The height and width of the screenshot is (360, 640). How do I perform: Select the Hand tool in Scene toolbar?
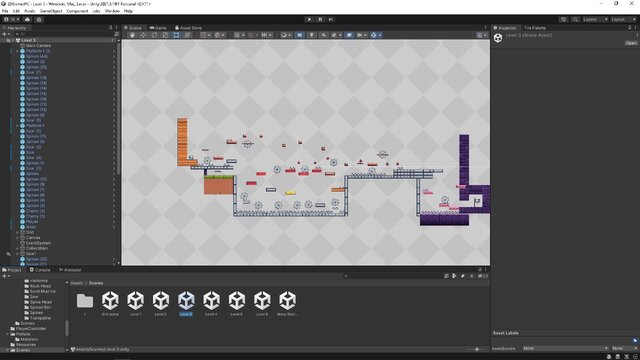point(132,35)
